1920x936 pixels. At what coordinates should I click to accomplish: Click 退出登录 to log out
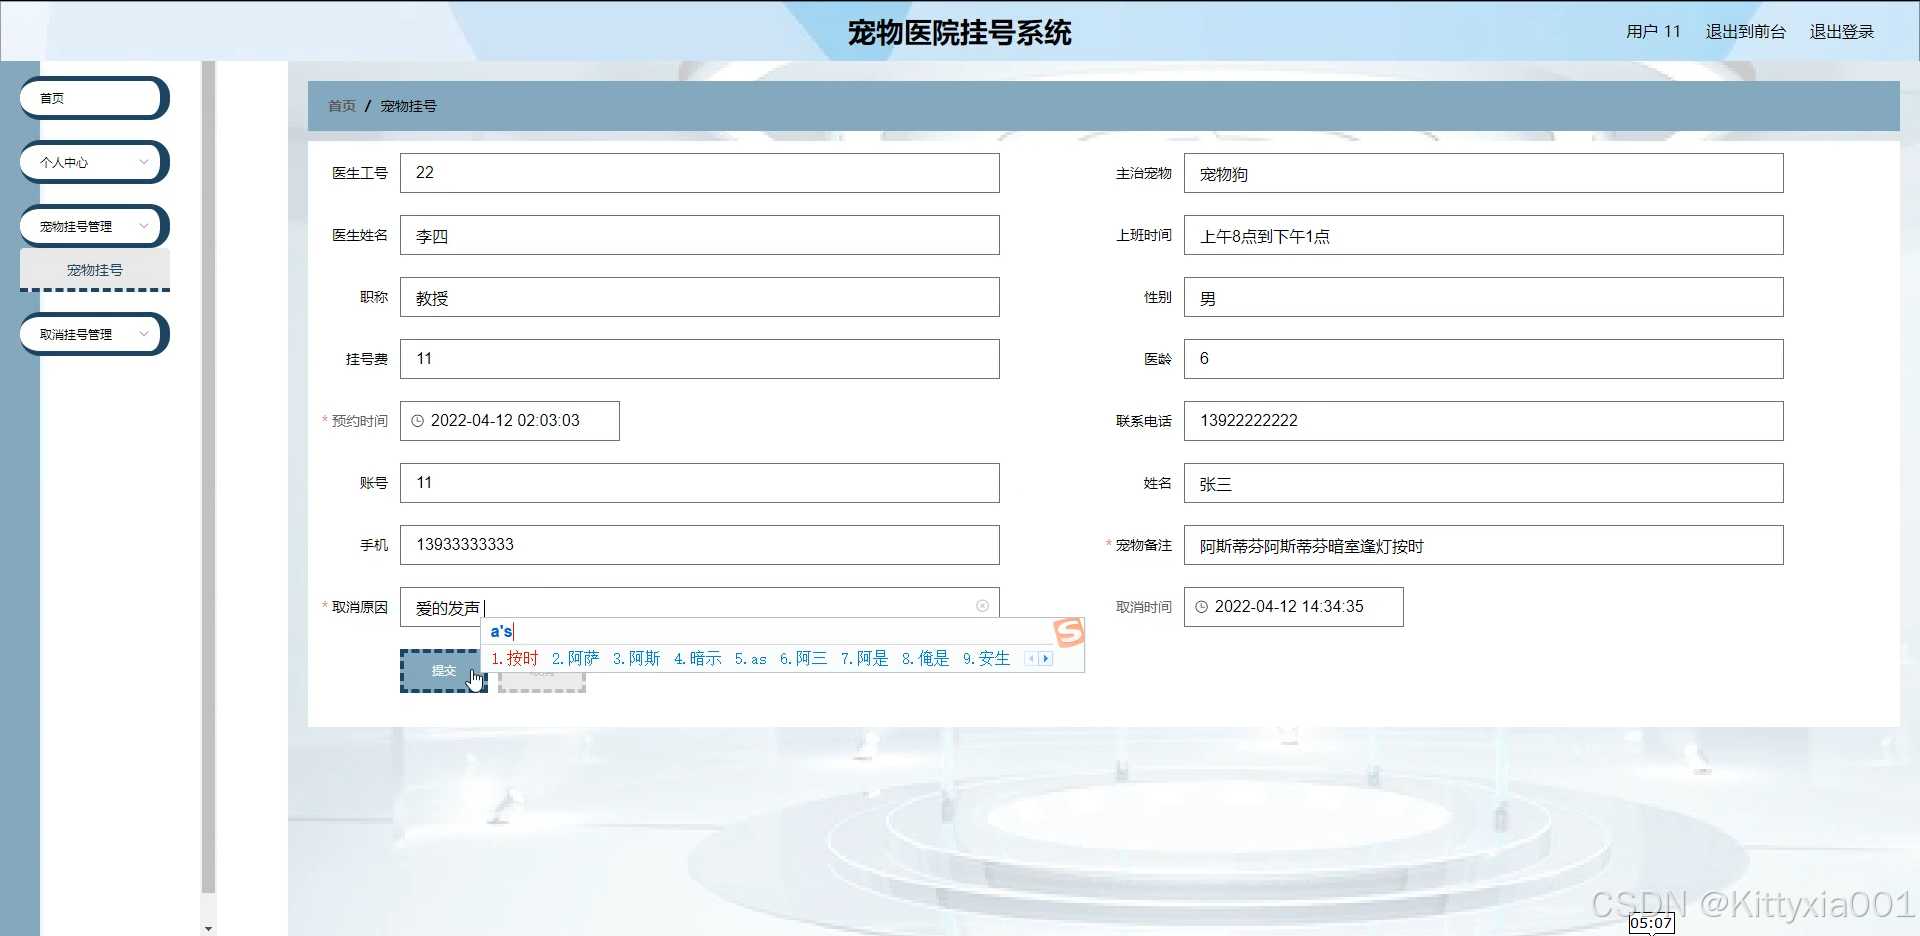click(1841, 32)
